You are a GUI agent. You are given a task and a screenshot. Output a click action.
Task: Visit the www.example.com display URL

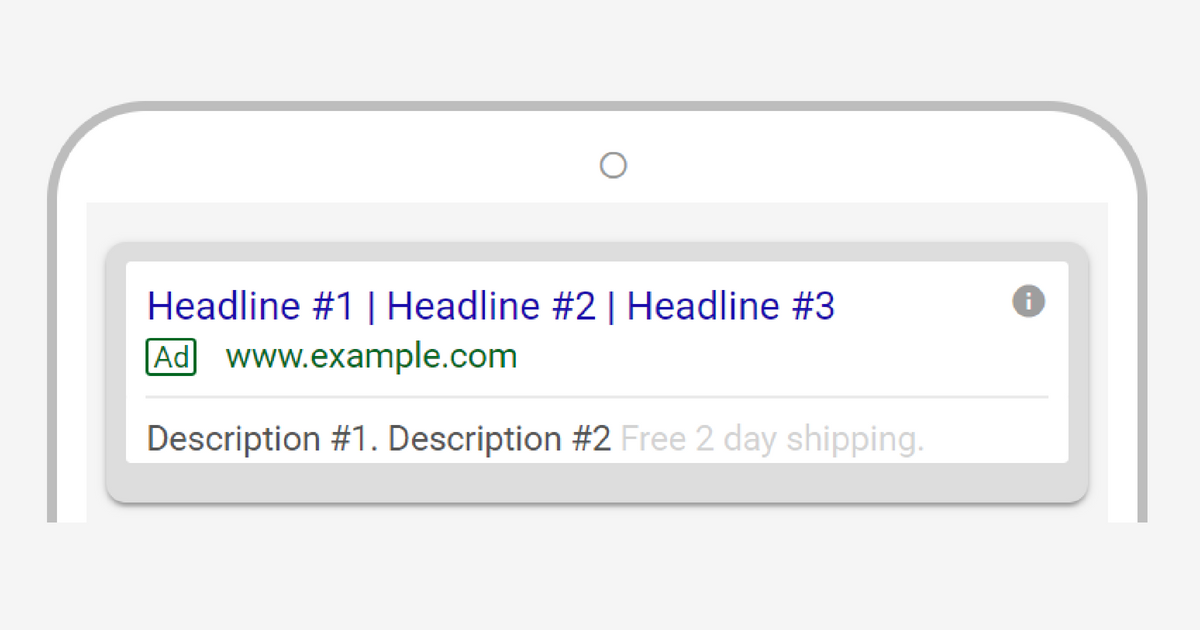[372, 357]
